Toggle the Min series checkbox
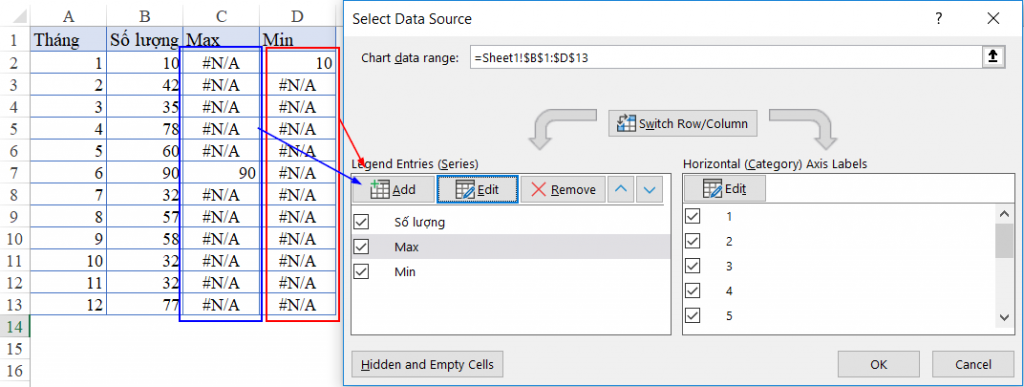 [361, 271]
